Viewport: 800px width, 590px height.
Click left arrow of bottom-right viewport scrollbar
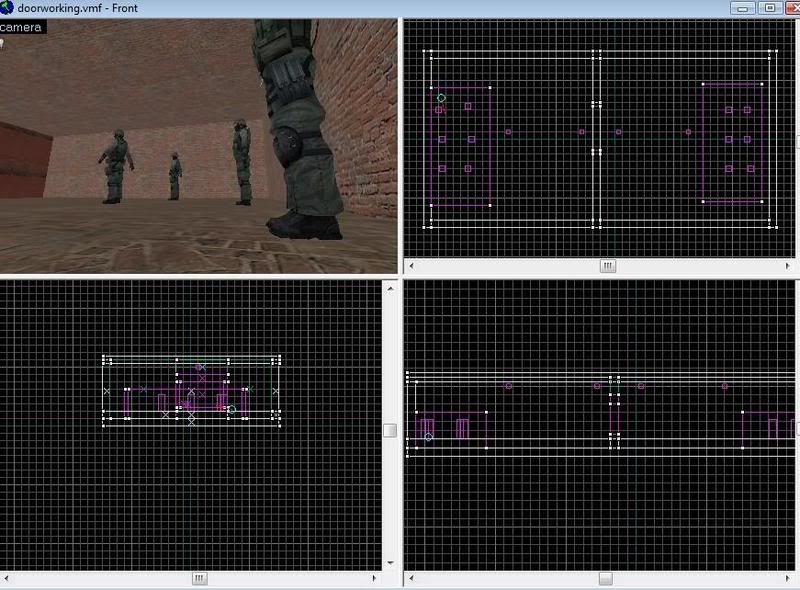[411, 579]
